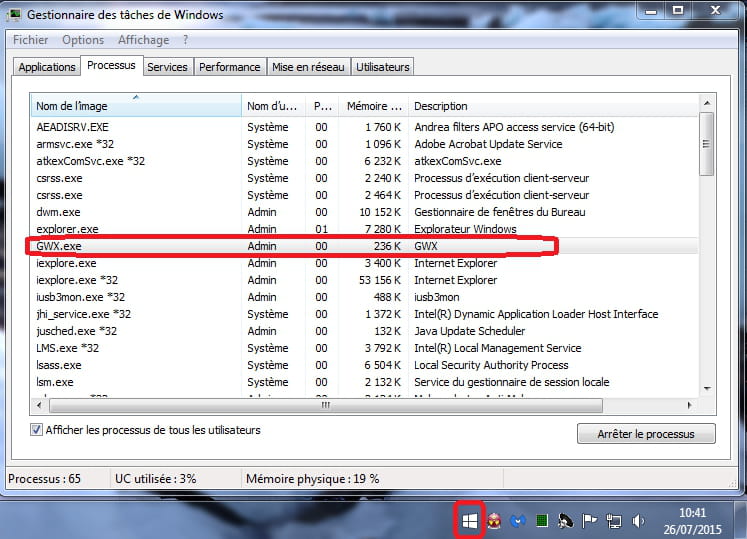Viewport: 747px width, 539px height.
Task: Open the Affichage menu
Action: click(x=143, y=40)
